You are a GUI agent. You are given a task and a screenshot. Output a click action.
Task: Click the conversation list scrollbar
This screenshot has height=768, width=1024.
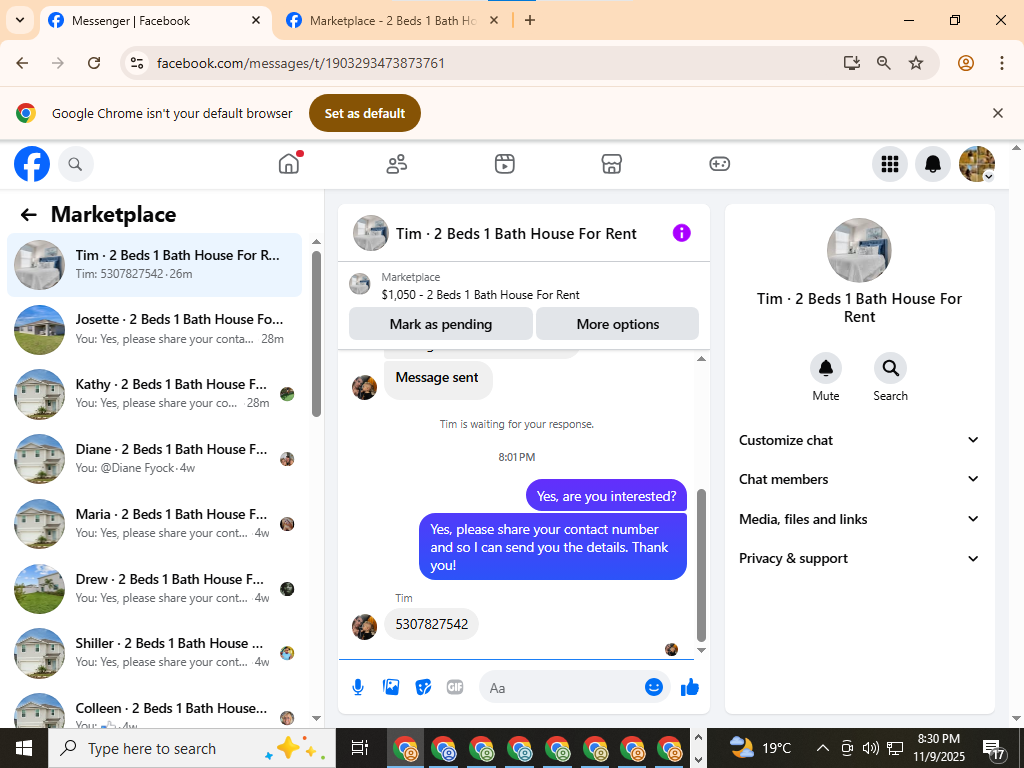pos(317,333)
